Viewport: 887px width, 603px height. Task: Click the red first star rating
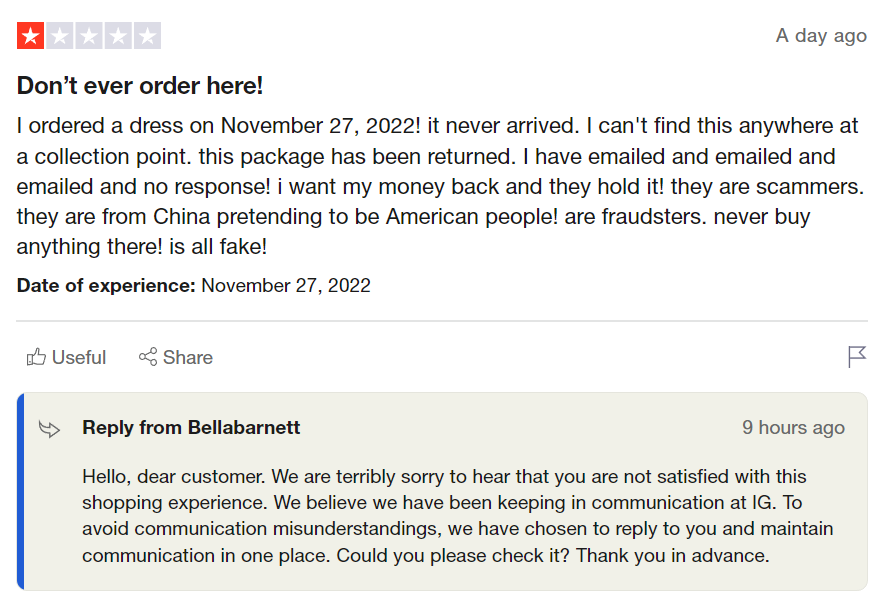tap(30, 37)
